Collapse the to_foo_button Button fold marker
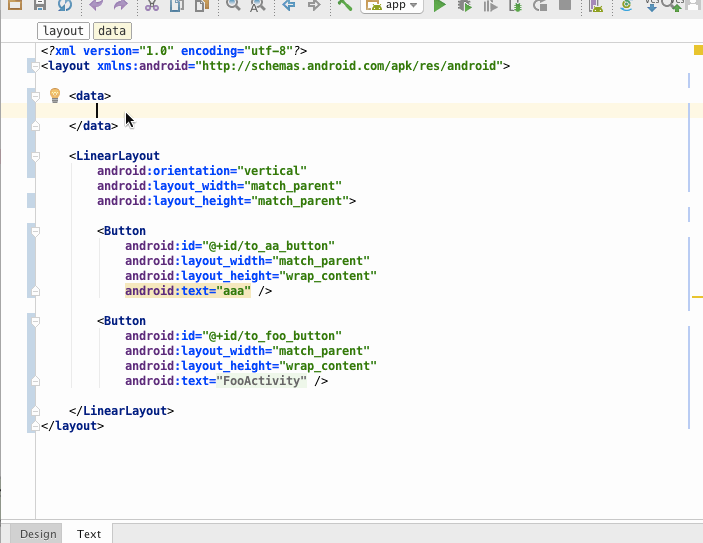The height and width of the screenshot is (543, 703). click(35, 321)
